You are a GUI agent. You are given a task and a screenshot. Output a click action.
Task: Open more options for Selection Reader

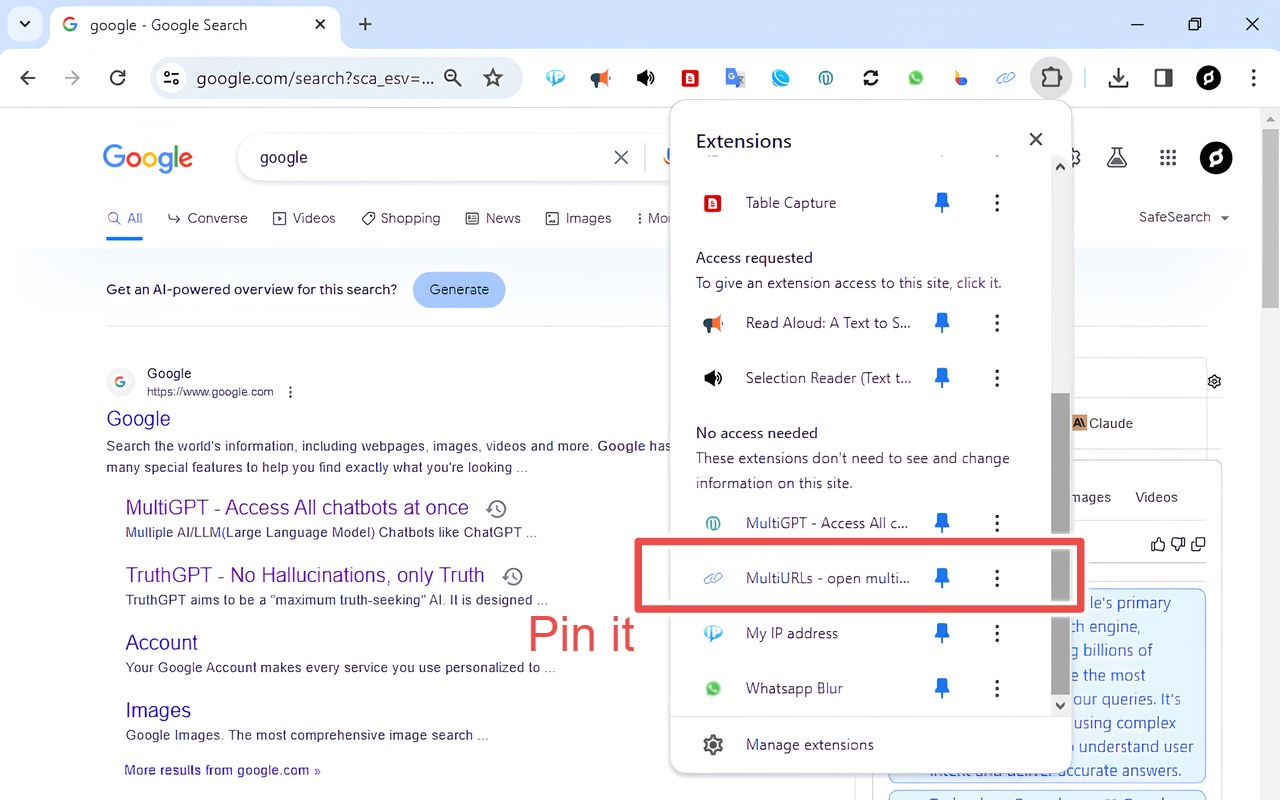pos(997,378)
